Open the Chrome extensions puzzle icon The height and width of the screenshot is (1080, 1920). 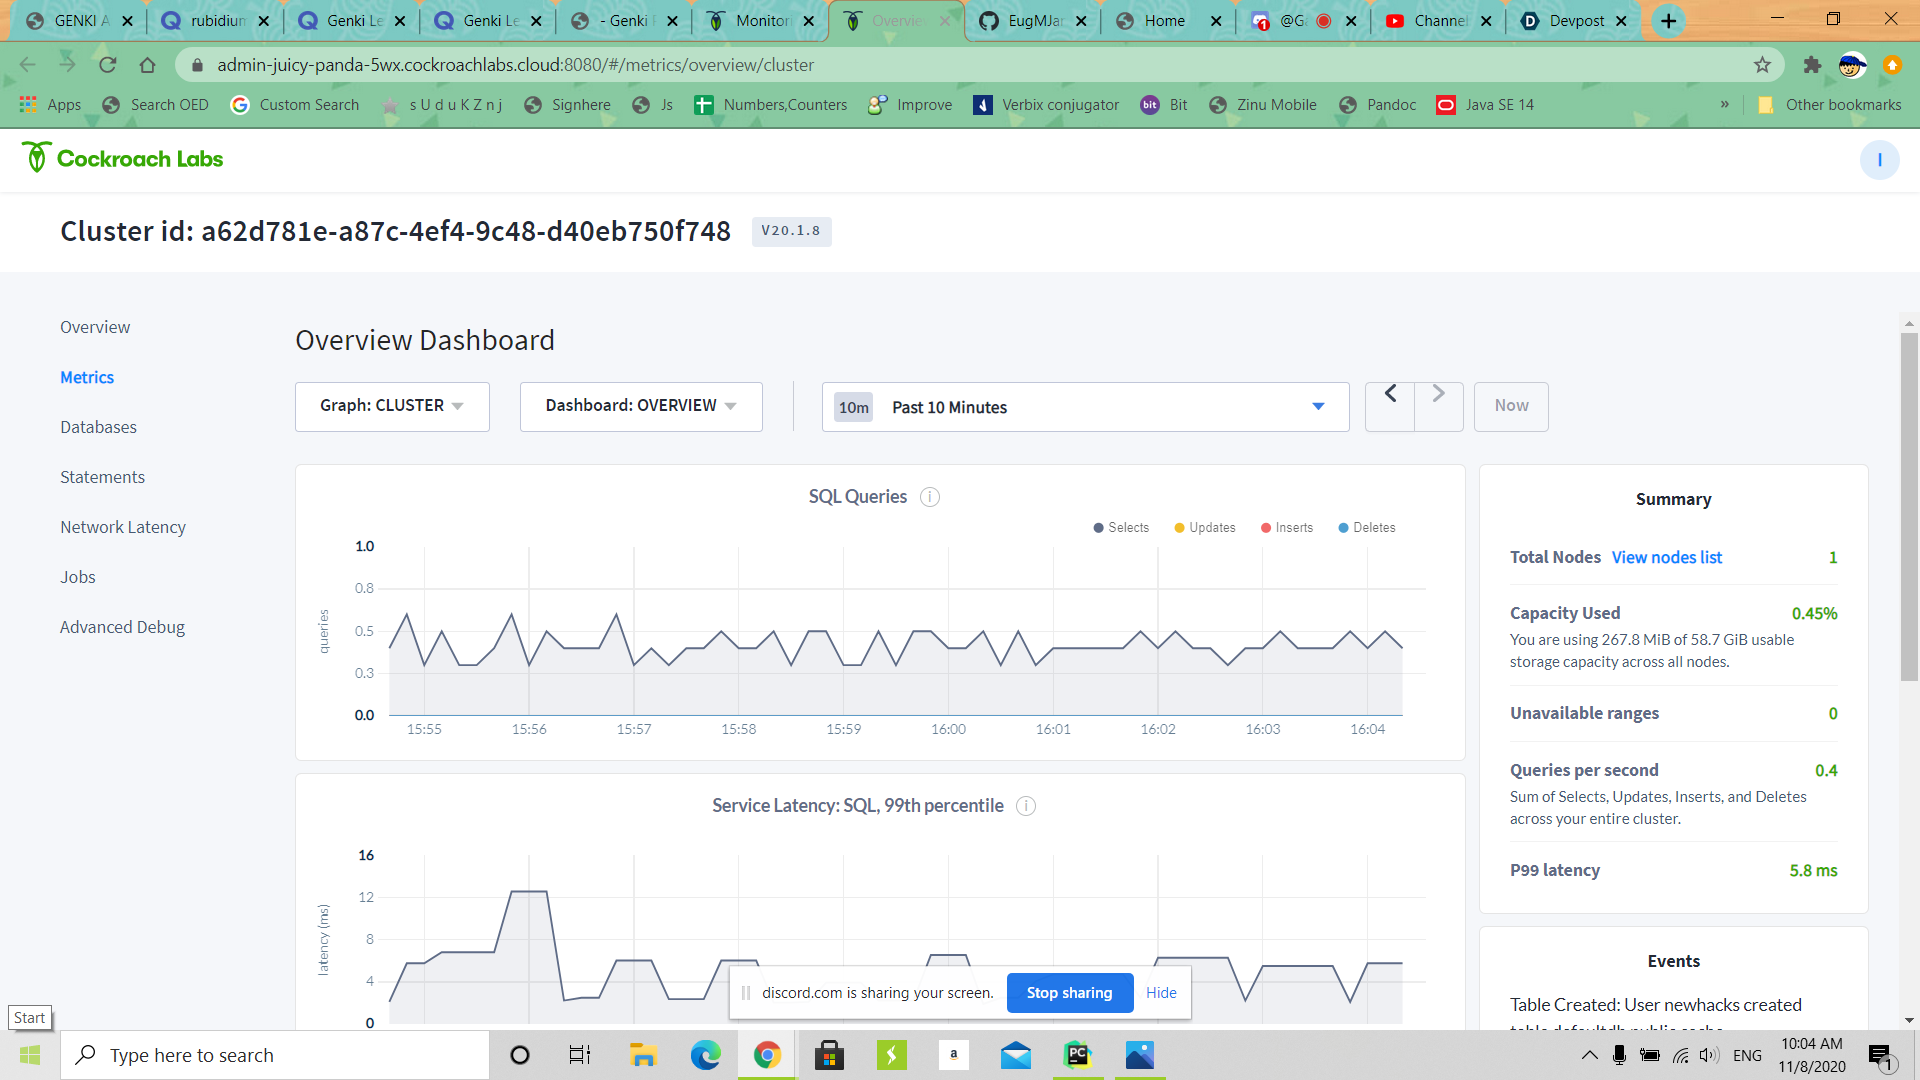coord(1812,65)
